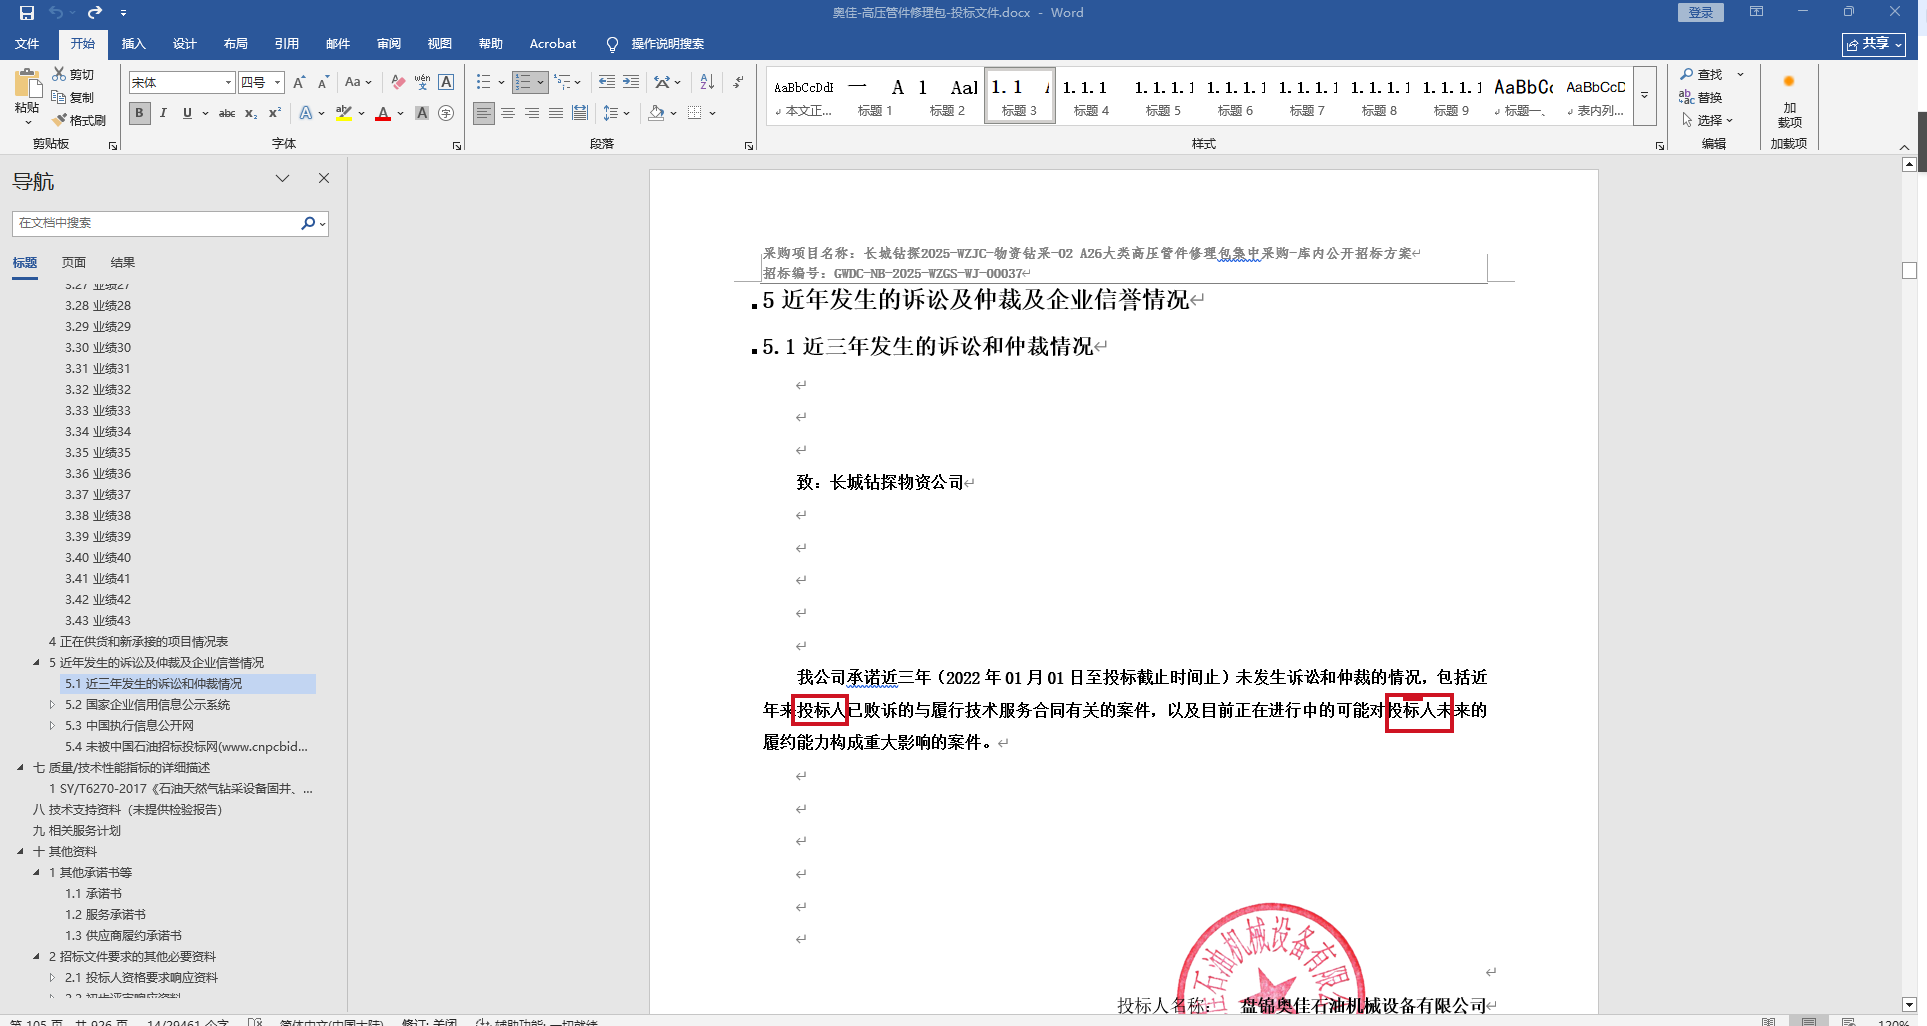Search the document with navigation magnifier
Screen dimensions: 1927x1026
point(308,223)
